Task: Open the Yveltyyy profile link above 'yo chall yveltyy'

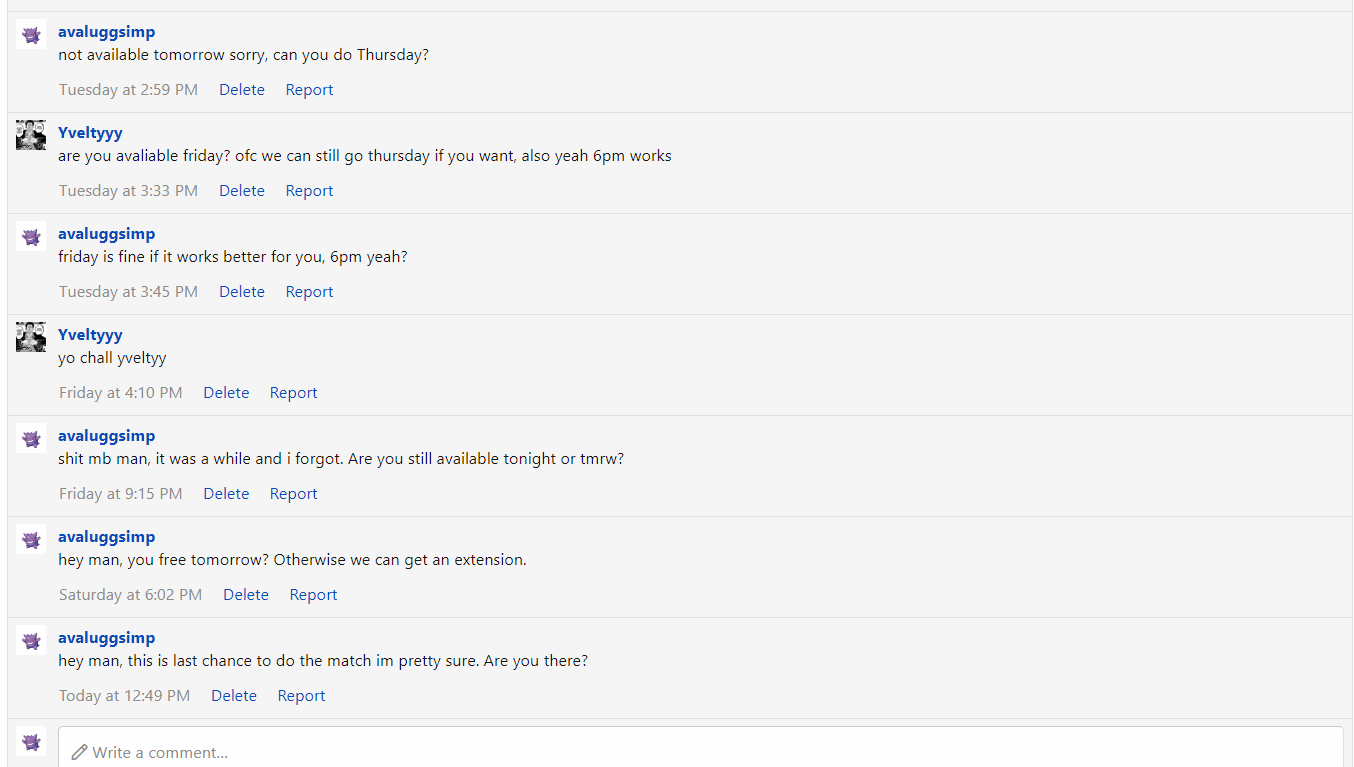Action: coord(90,335)
